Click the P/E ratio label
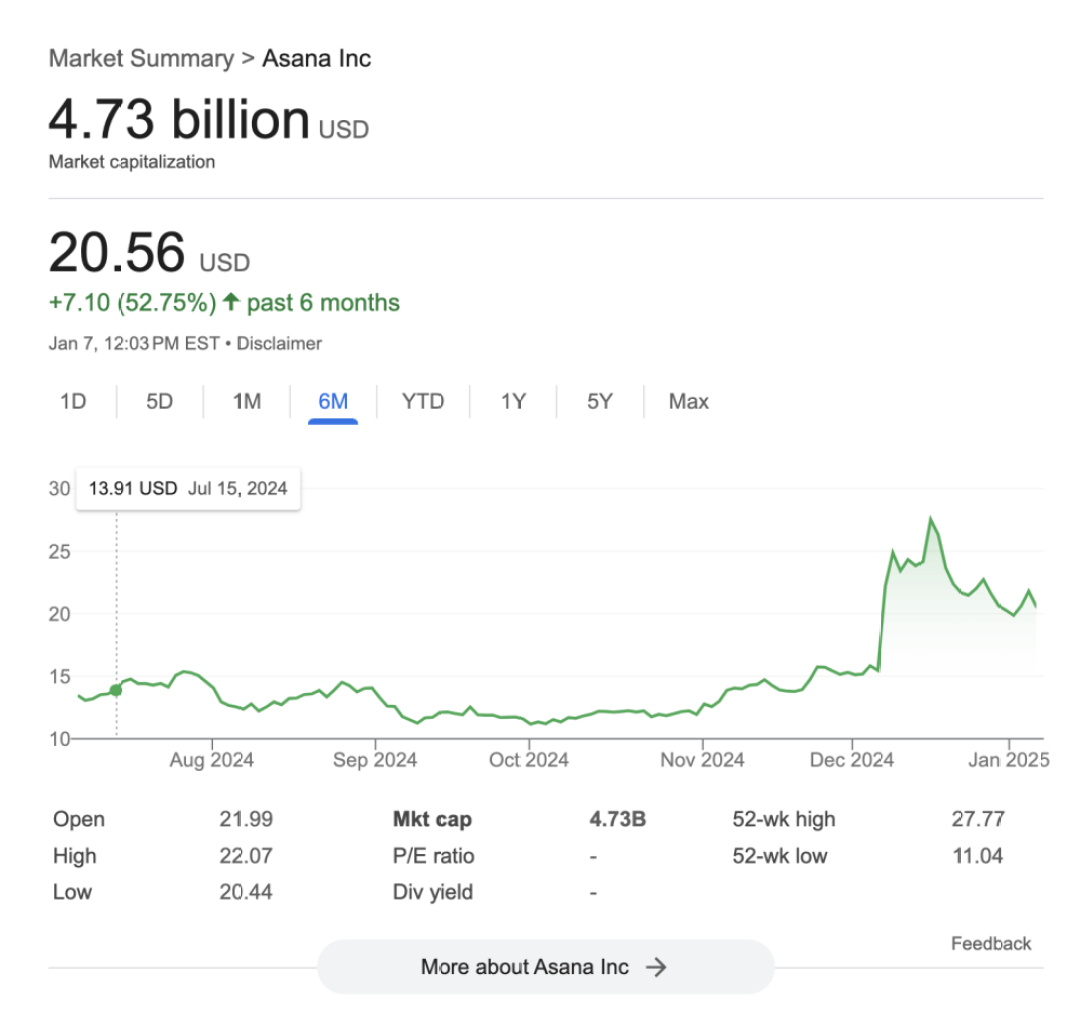Image resolution: width=1080 pixels, height=1013 pixels. coord(433,856)
